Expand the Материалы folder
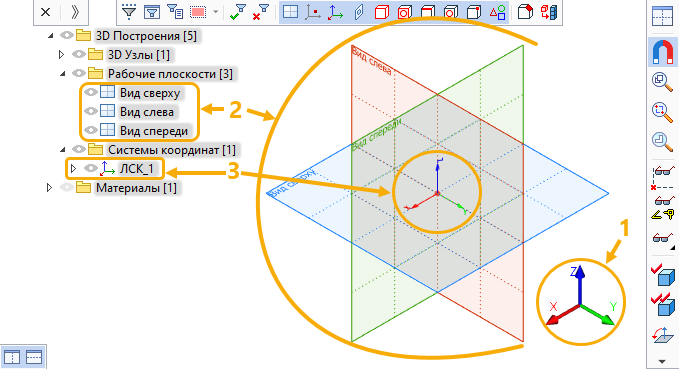The height and width of the screenshot is (369, 679). click(49, 188)
